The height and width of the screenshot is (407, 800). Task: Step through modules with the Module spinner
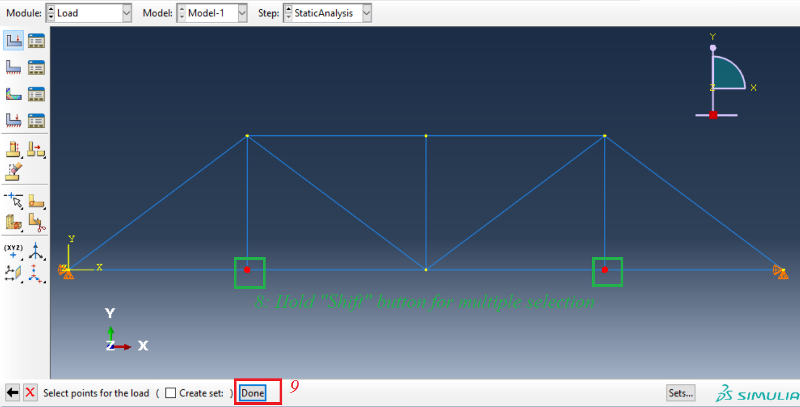51,13
